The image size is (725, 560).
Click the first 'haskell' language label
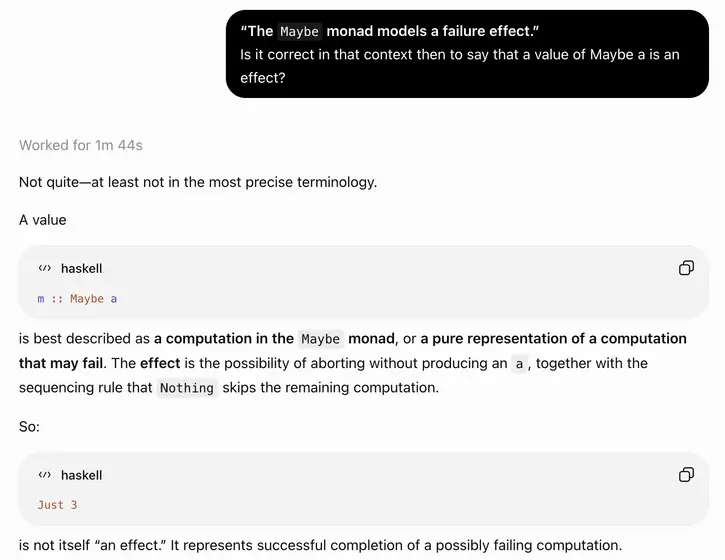81,269
